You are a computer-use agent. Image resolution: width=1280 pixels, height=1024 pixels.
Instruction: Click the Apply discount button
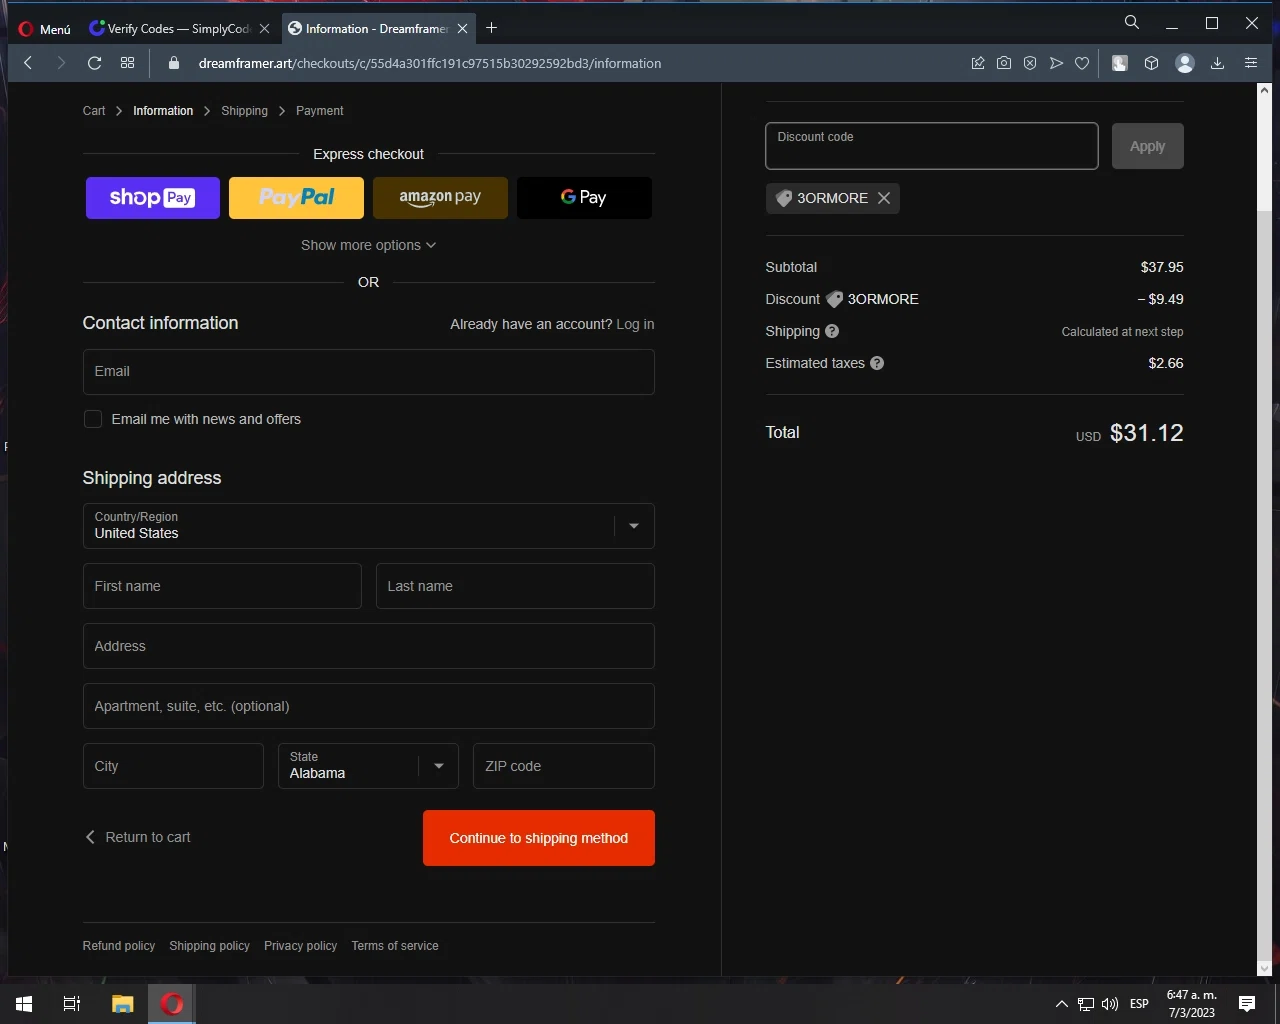1148,146
